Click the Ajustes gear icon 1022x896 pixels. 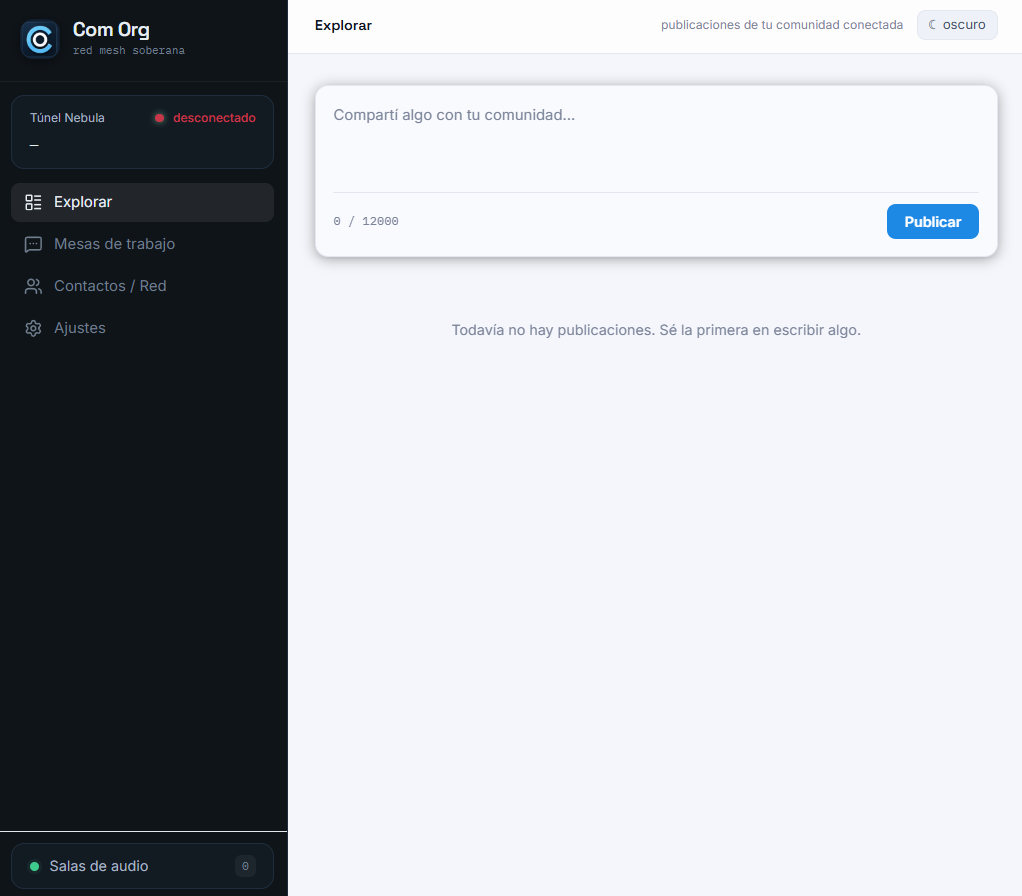pyautogui.click(x=33, y=328)
